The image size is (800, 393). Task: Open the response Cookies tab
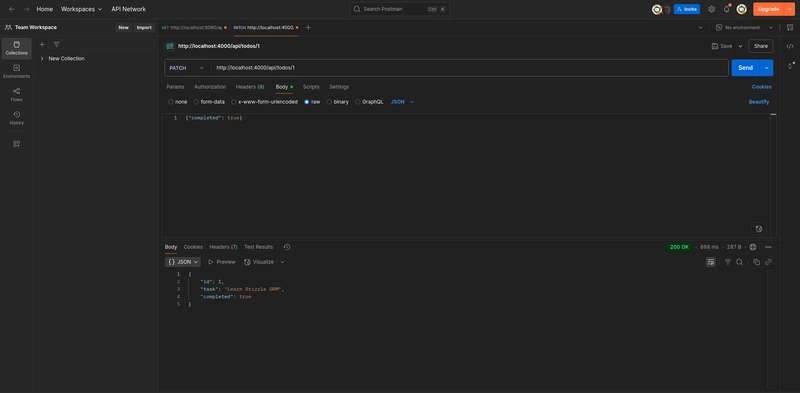193,247
